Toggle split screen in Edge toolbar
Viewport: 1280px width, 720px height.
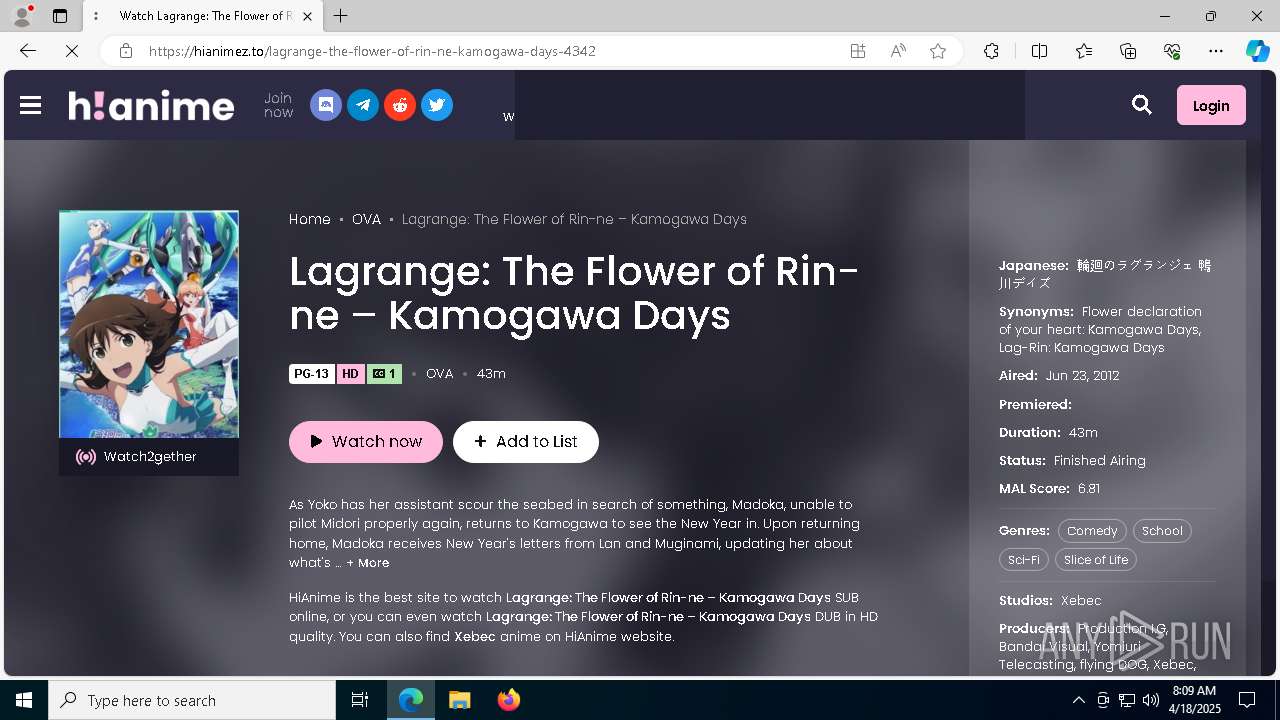coord(1039,51)
